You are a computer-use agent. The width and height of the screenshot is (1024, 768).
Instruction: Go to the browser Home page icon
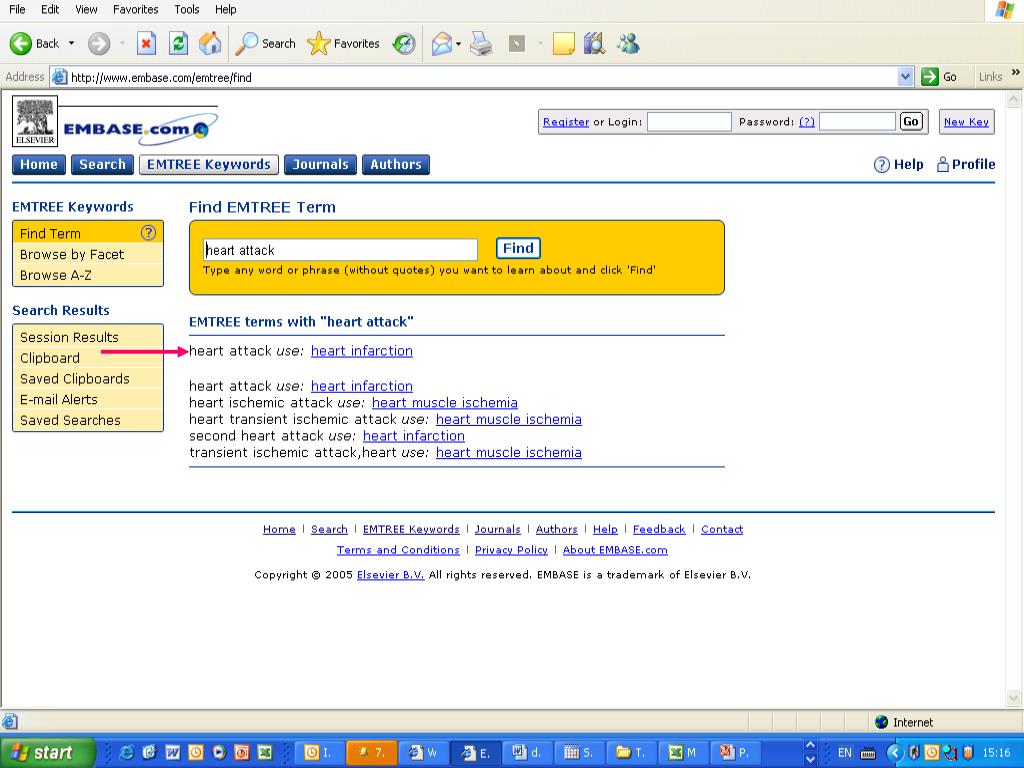(x=210, y=44)
